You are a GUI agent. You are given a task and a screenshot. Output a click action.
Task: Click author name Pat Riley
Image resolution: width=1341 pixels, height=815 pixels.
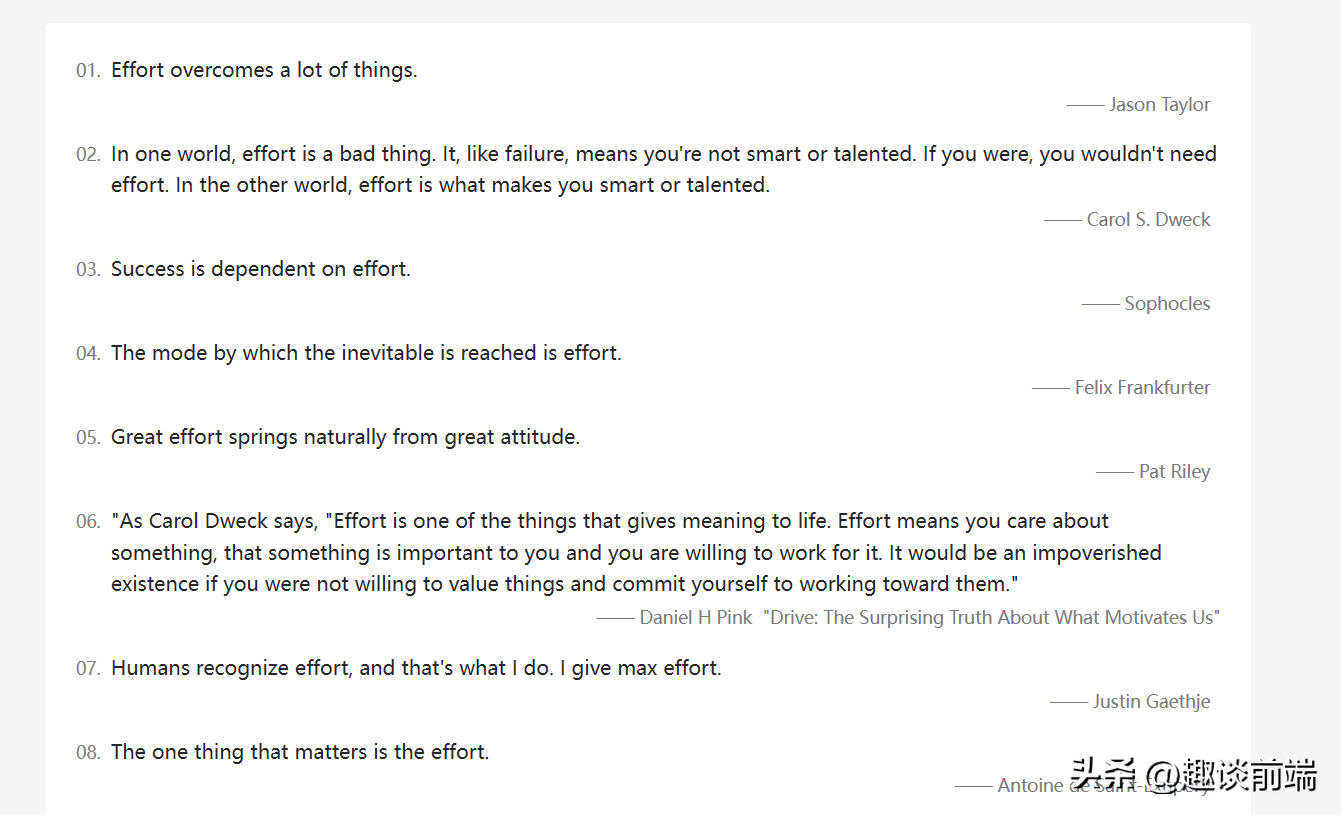(x=1175, y=471)
